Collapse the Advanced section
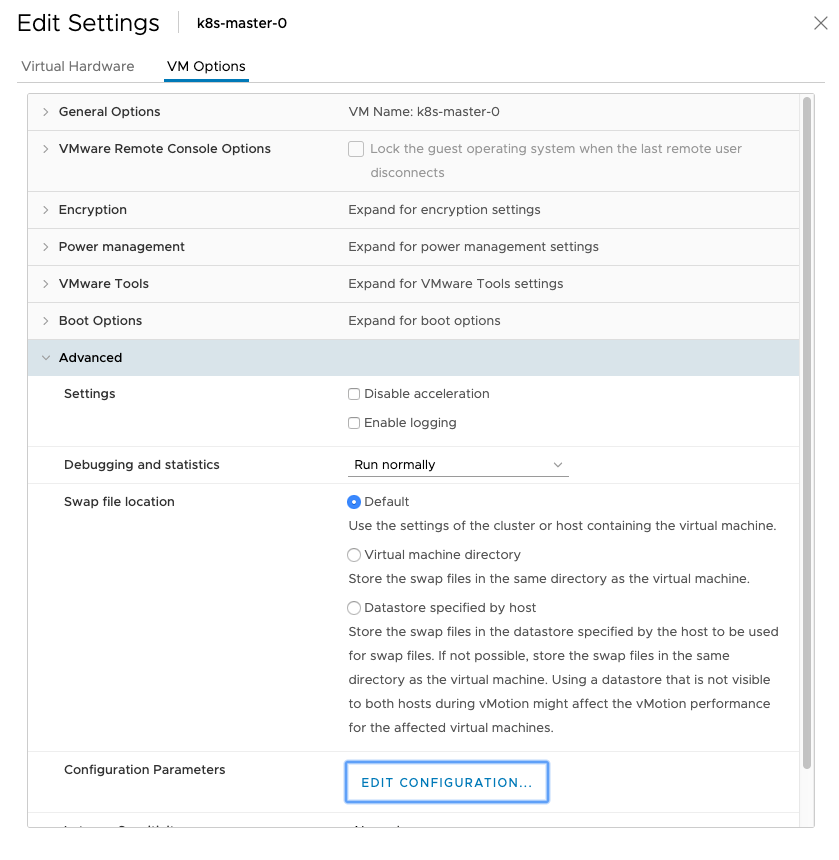This screenshot has height=860, width=839. tap(45, 358)
